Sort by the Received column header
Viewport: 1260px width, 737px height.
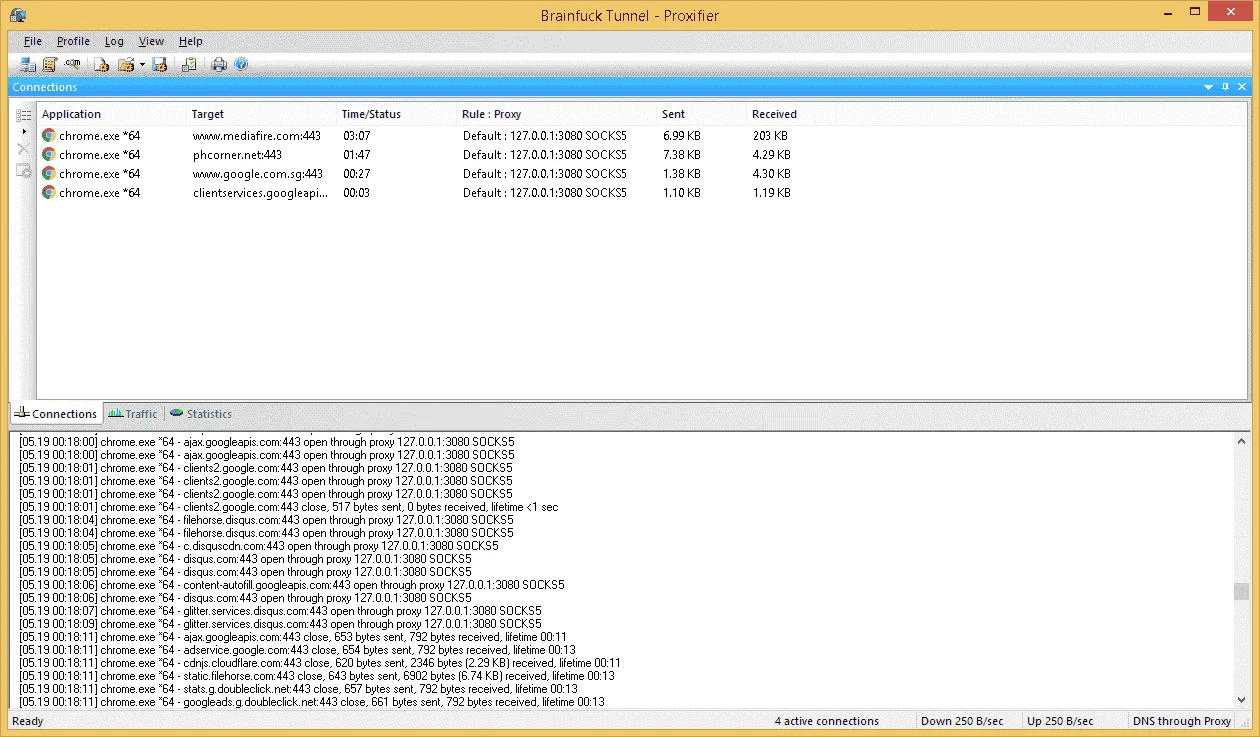pos(791,114)
